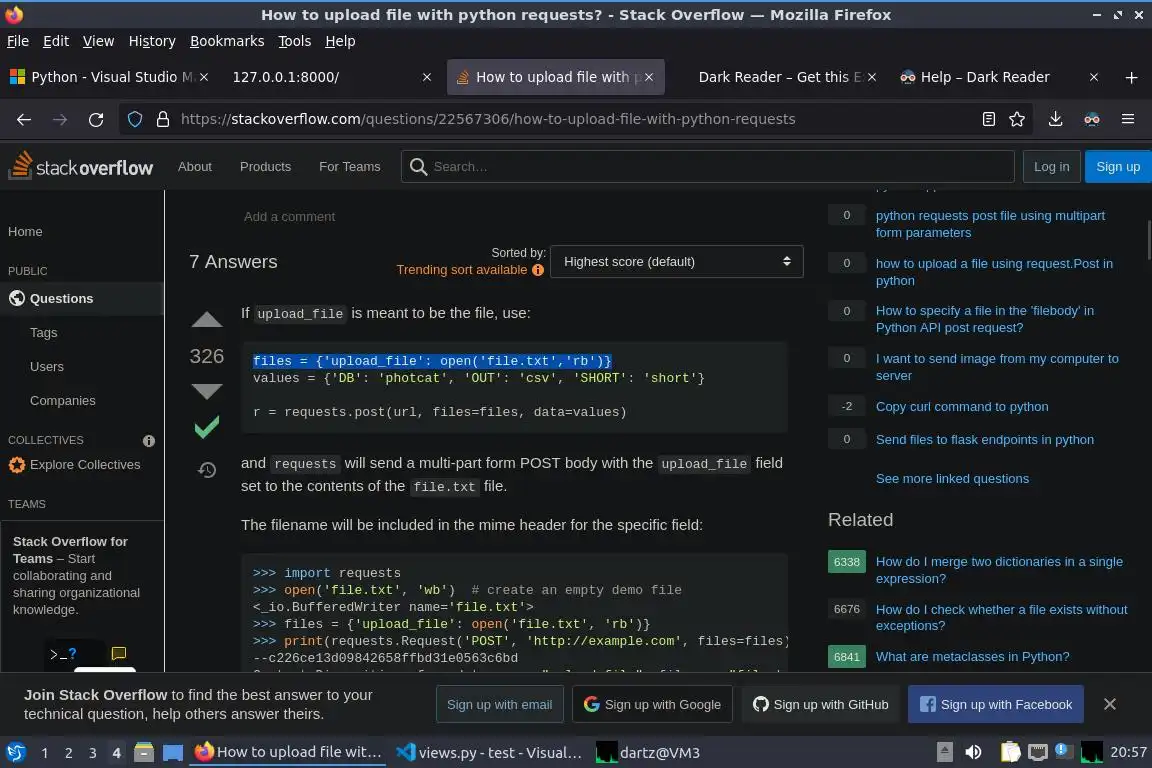
Task: Open views.py Visual Studio taskbar item
Action: (x=489, y=753)
